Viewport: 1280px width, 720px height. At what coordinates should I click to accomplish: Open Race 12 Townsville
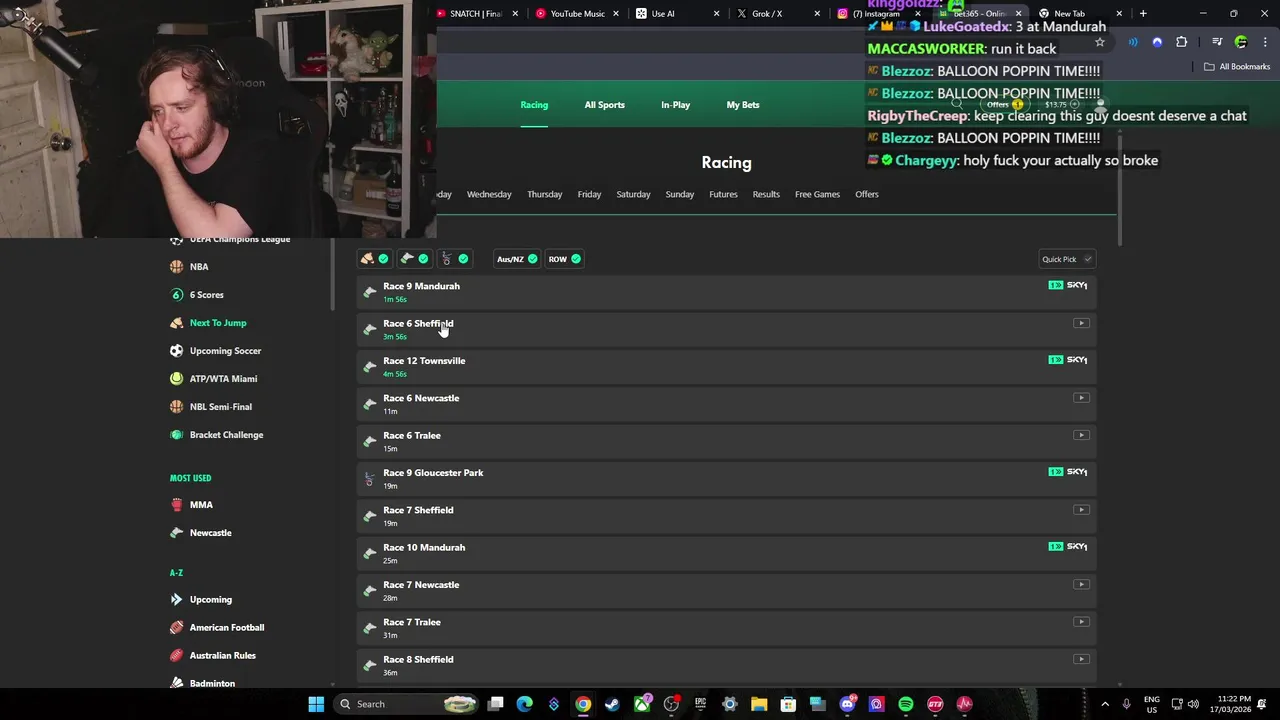(727, 366)
